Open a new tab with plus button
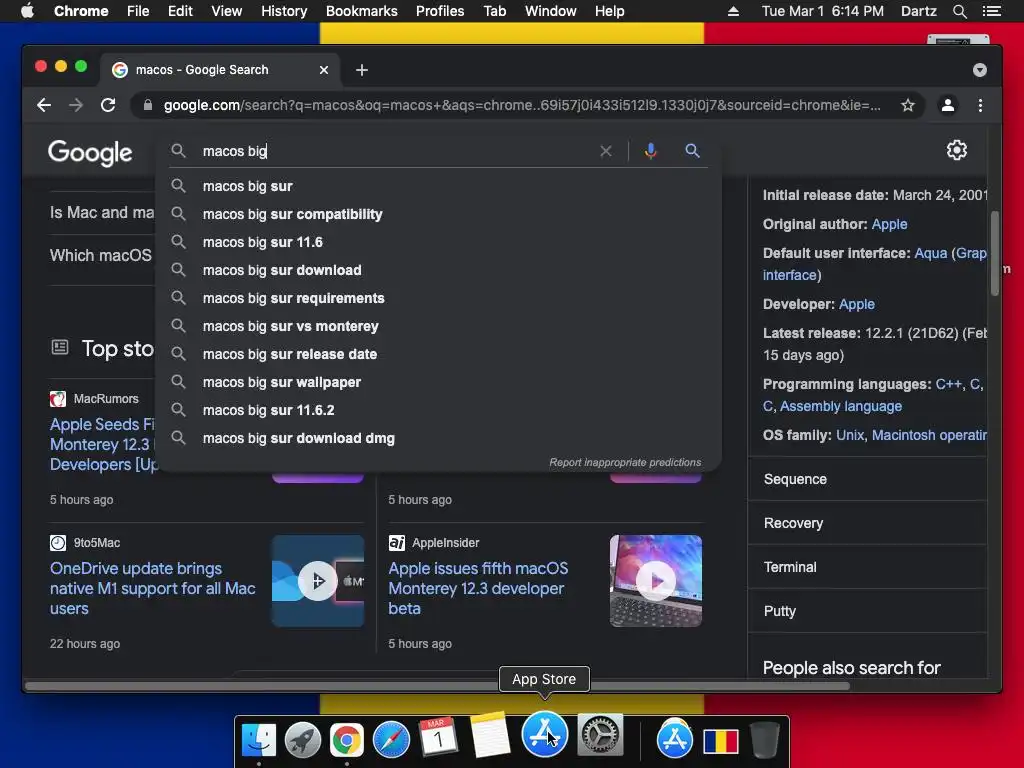The width and height of the screenshot is (1024, 768). point(362,70)
